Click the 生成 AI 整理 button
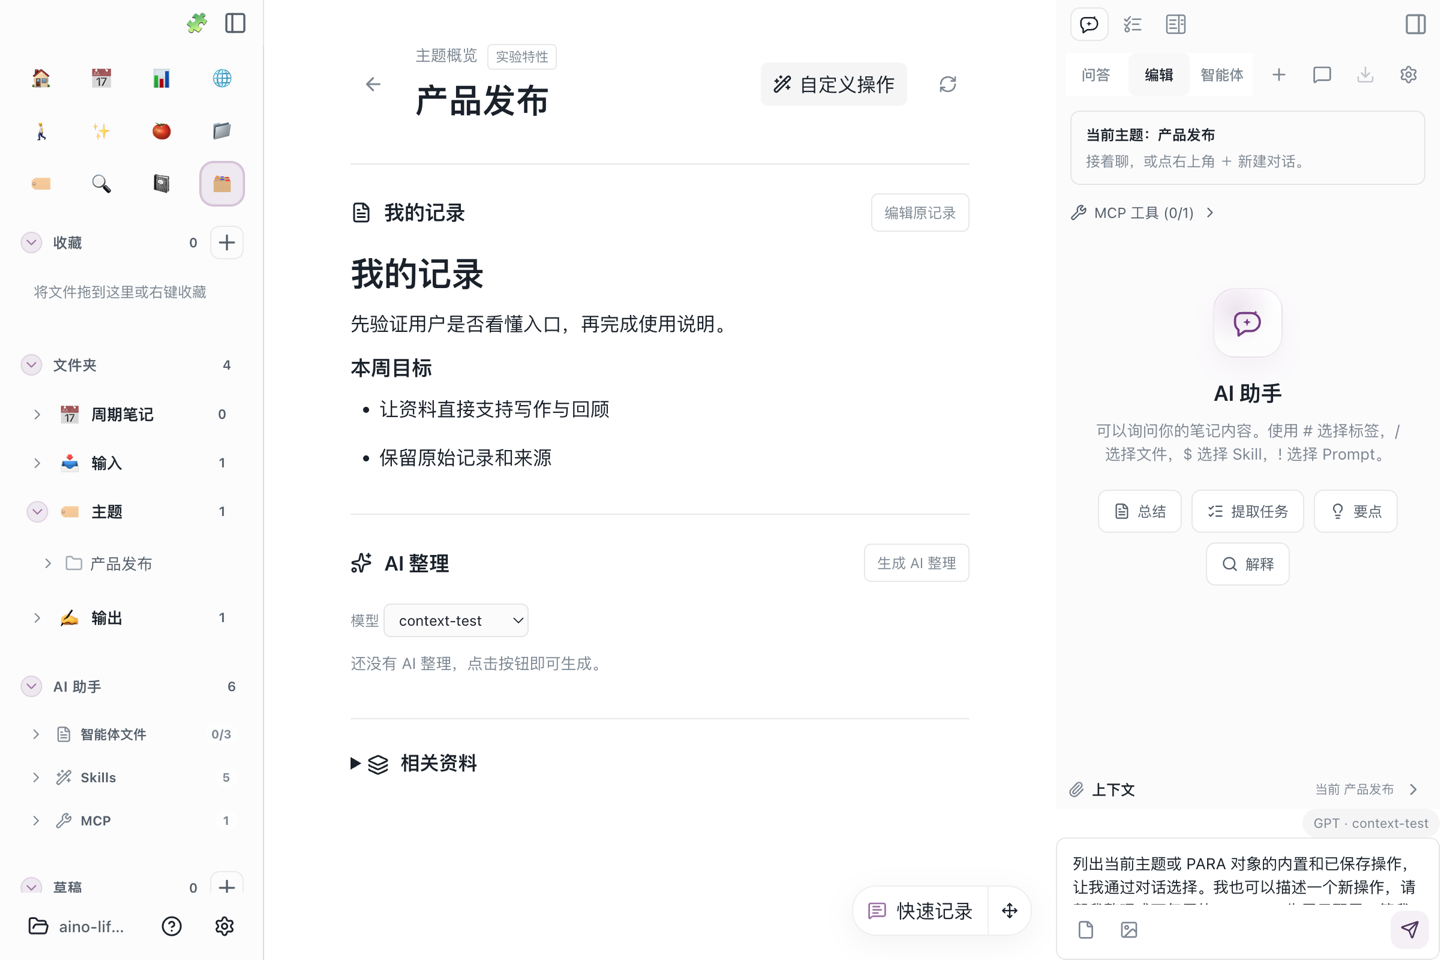The height and width of the screenshot is (960, 1440). click(x=917, y=564)
